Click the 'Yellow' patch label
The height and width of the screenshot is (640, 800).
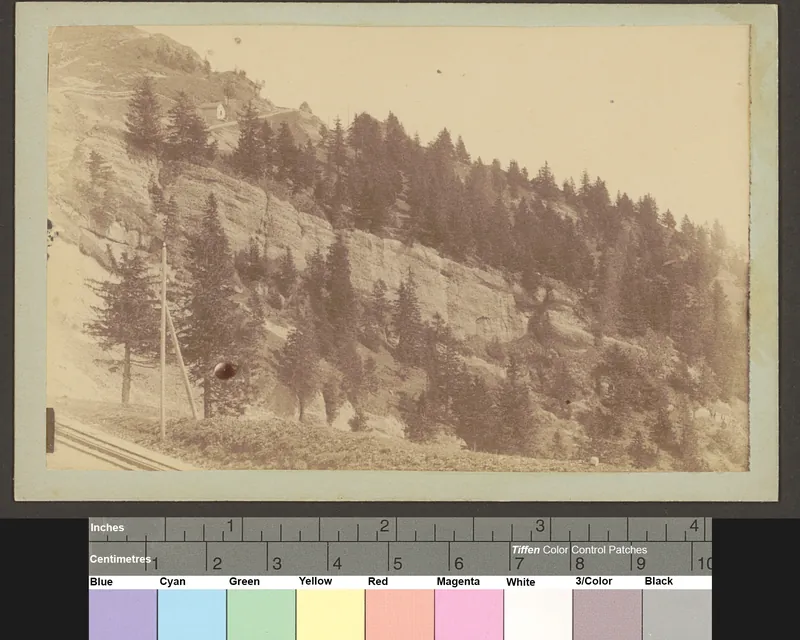click(x=315, y=581)
